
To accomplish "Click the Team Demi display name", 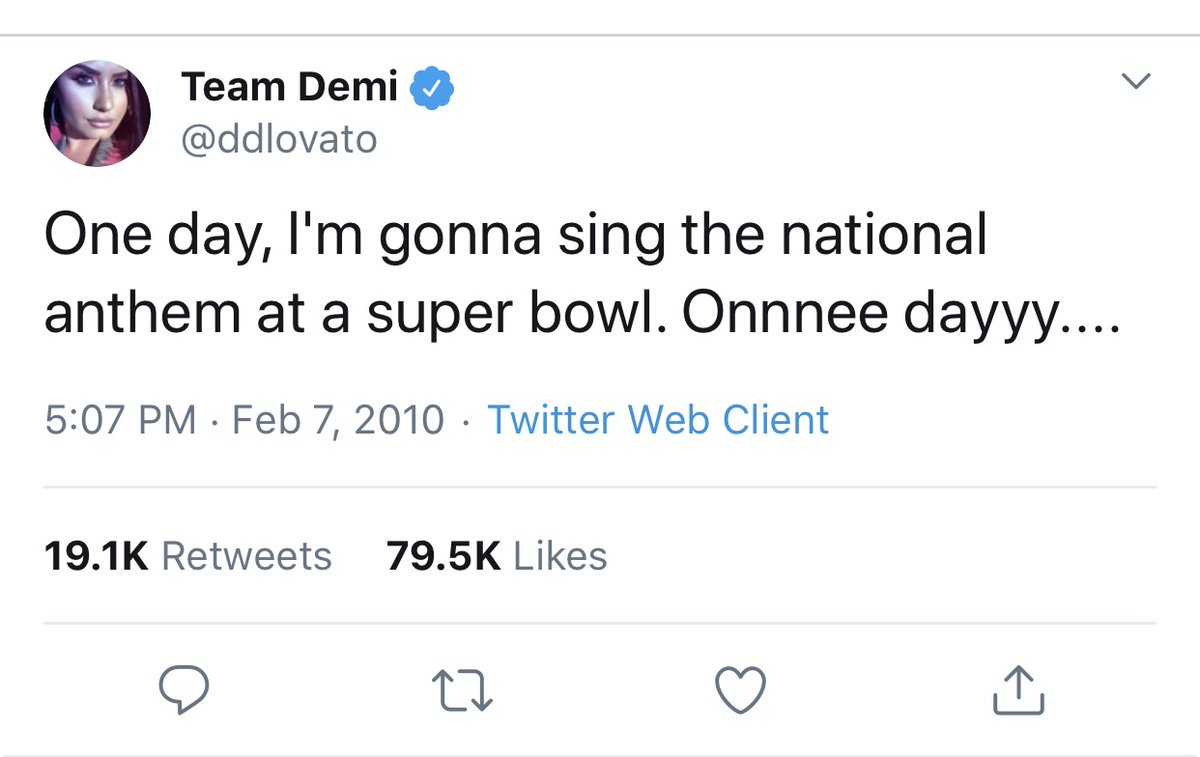I will [x=290, y=88].
